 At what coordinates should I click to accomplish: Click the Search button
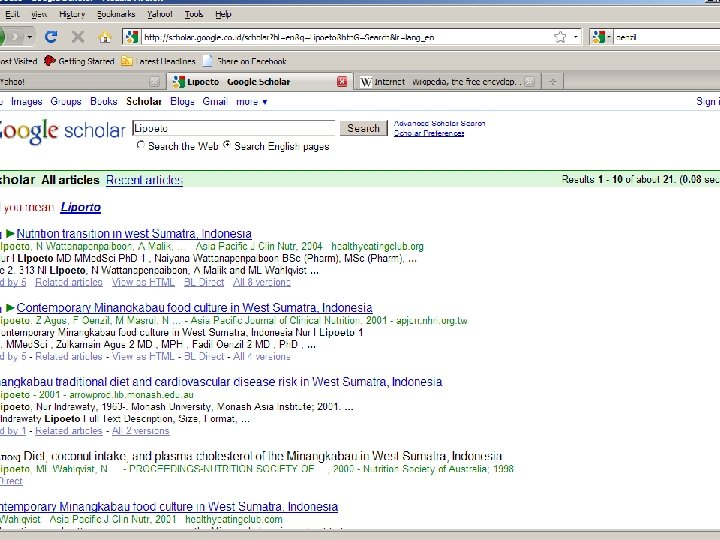363,128
